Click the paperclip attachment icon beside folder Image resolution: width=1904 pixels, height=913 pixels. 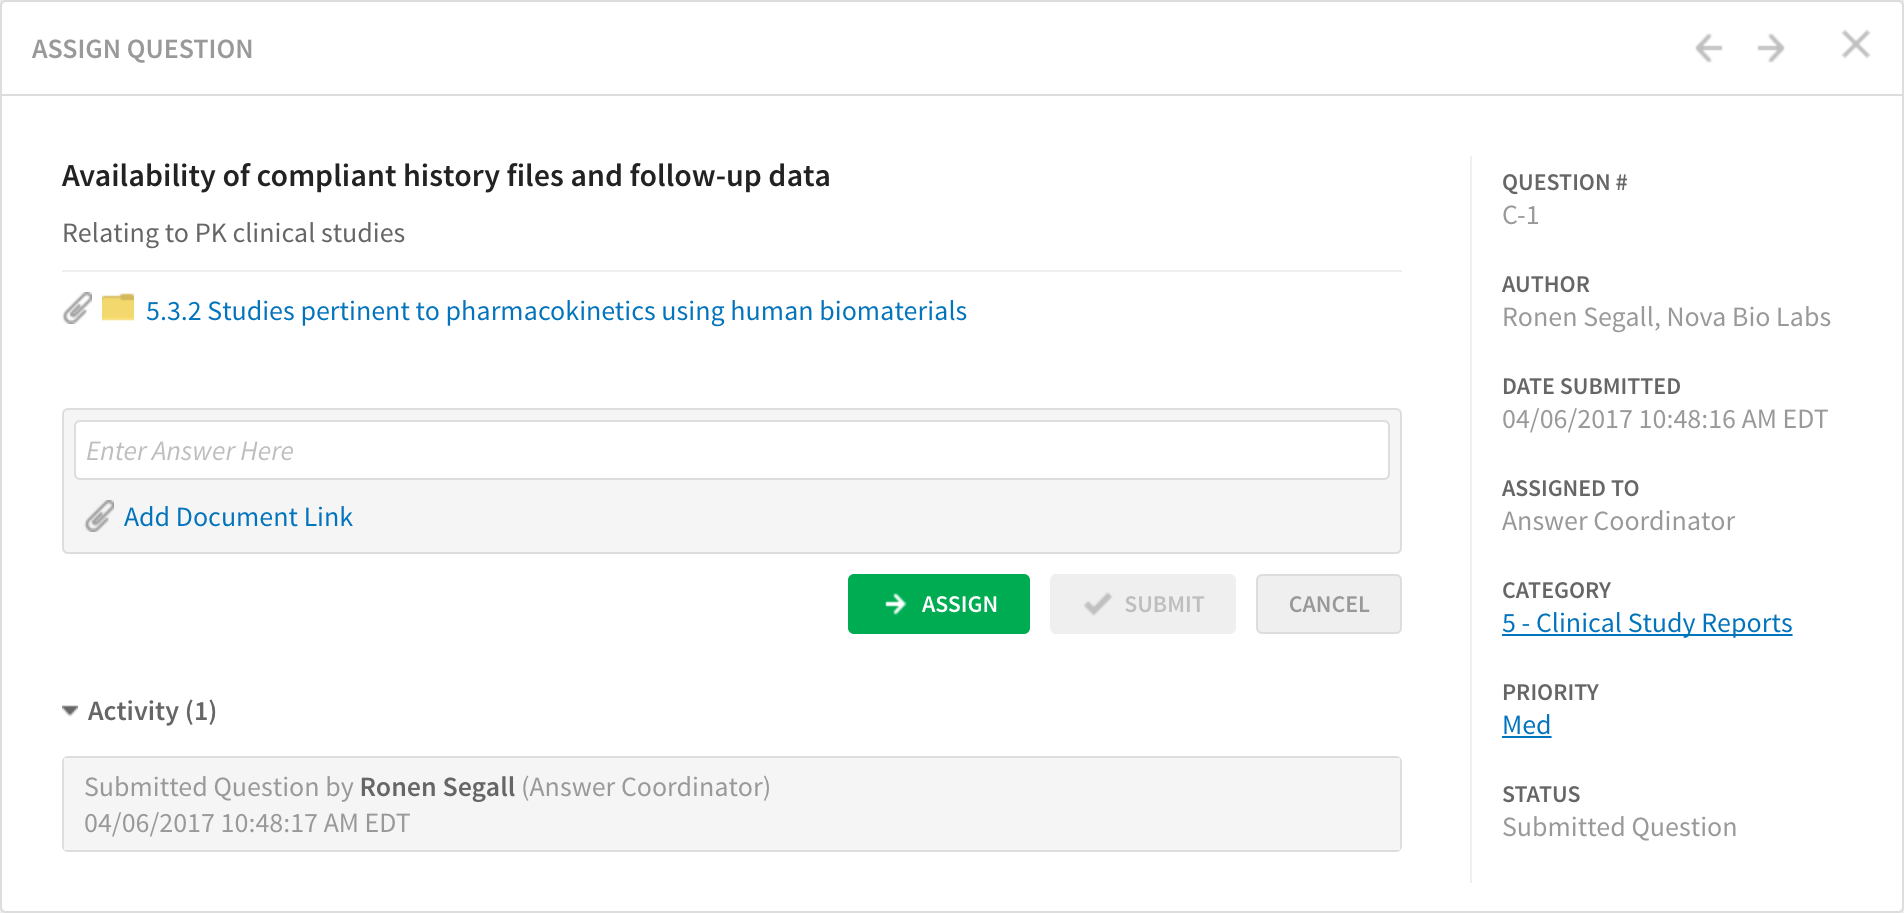[77, 309]
